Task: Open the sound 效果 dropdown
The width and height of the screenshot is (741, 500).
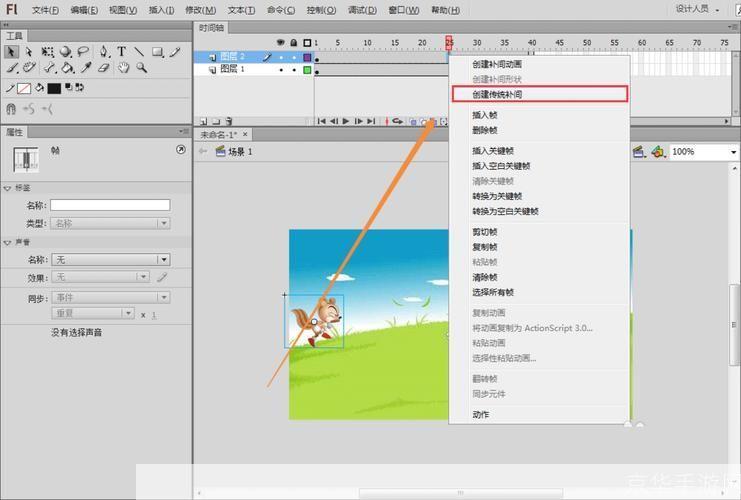Action: click(x=100, y=277)
